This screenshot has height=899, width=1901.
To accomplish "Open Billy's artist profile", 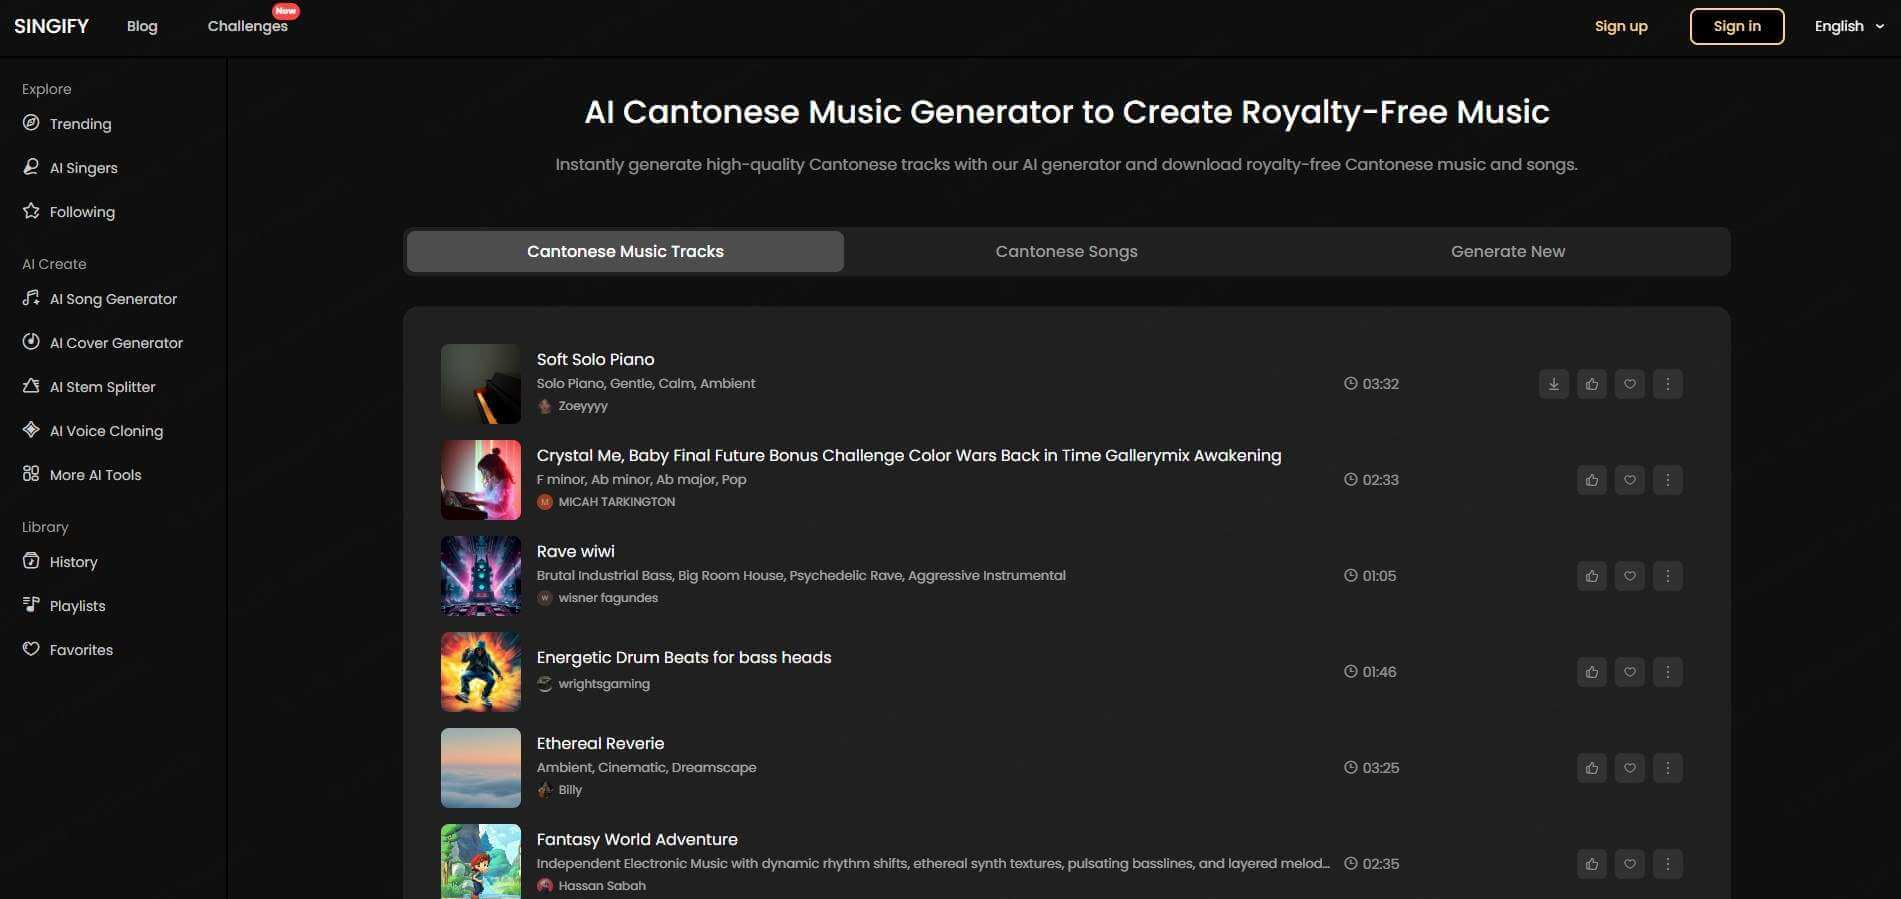I will click(570, 790).
